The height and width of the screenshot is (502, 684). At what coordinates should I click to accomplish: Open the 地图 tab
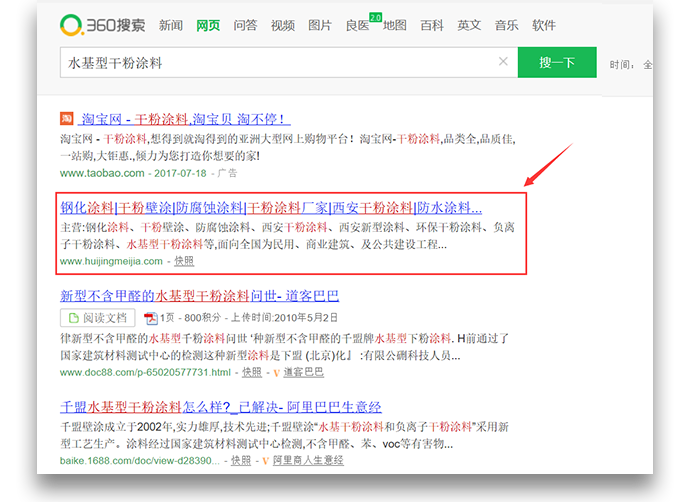[x=395, y=25]
